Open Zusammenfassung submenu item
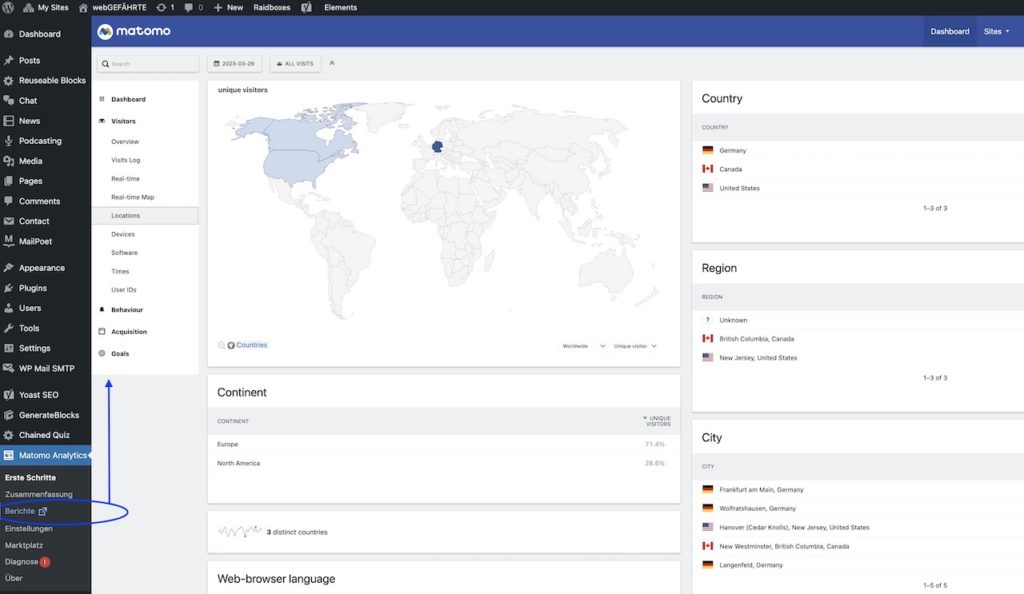The image size is (1024, 594). [39, 495]
